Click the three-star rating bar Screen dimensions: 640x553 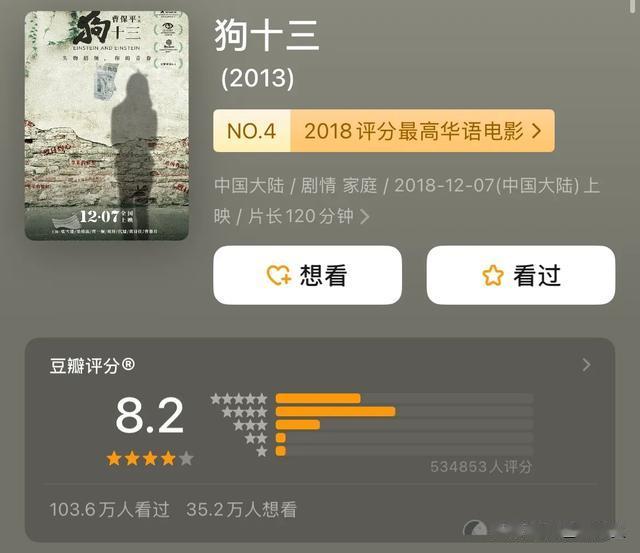point(404,425)
